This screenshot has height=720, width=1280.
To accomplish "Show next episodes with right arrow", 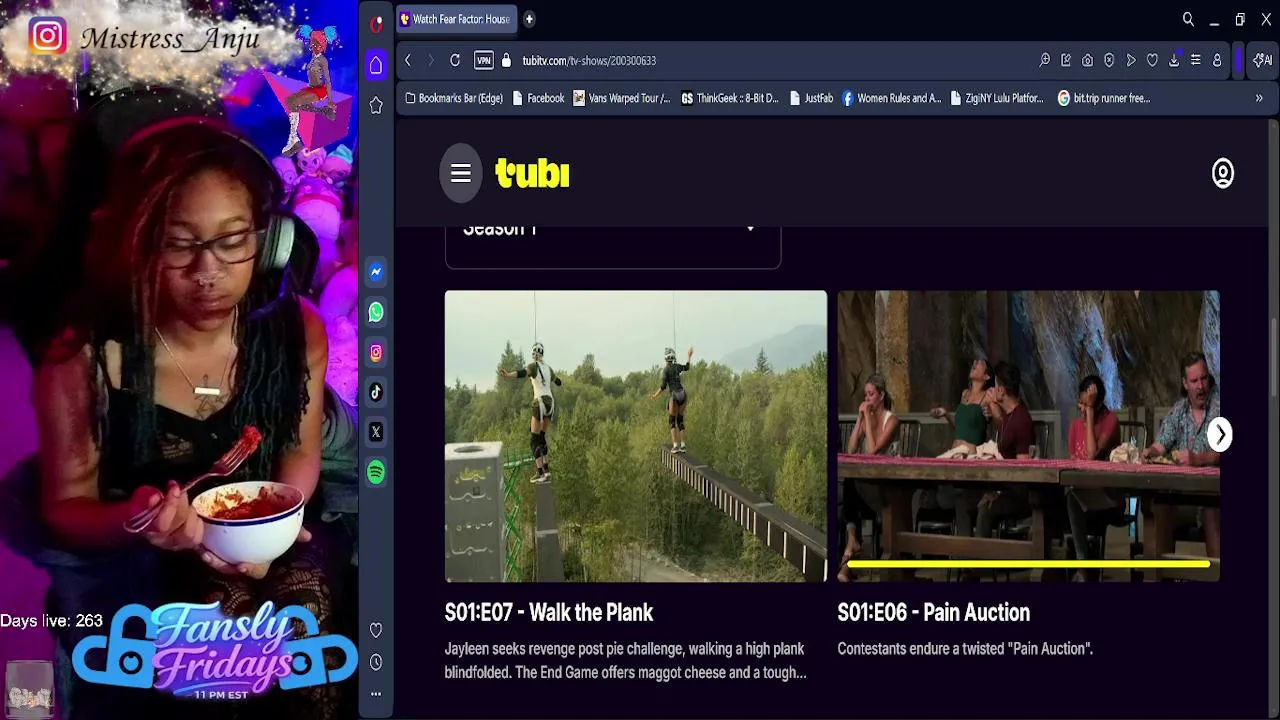I will [1220, 435].
